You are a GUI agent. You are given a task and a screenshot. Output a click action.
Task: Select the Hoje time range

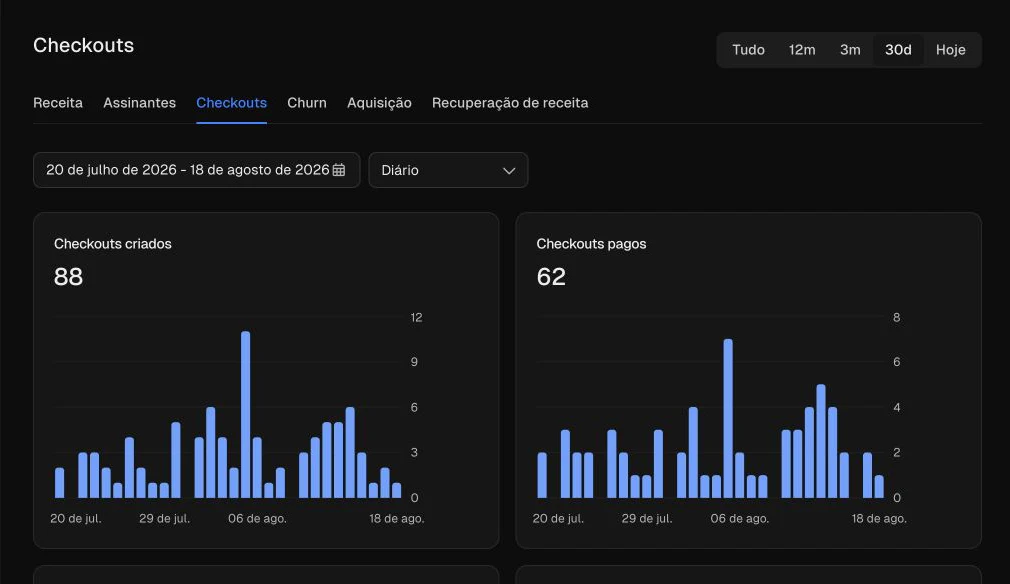pyautogui.click(x=950, y=50)
